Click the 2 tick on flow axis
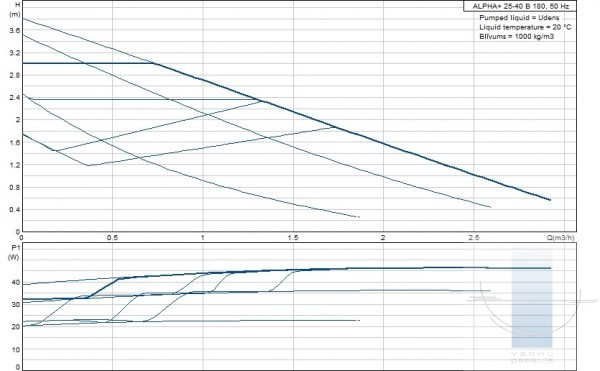 [x=383, y=238]
